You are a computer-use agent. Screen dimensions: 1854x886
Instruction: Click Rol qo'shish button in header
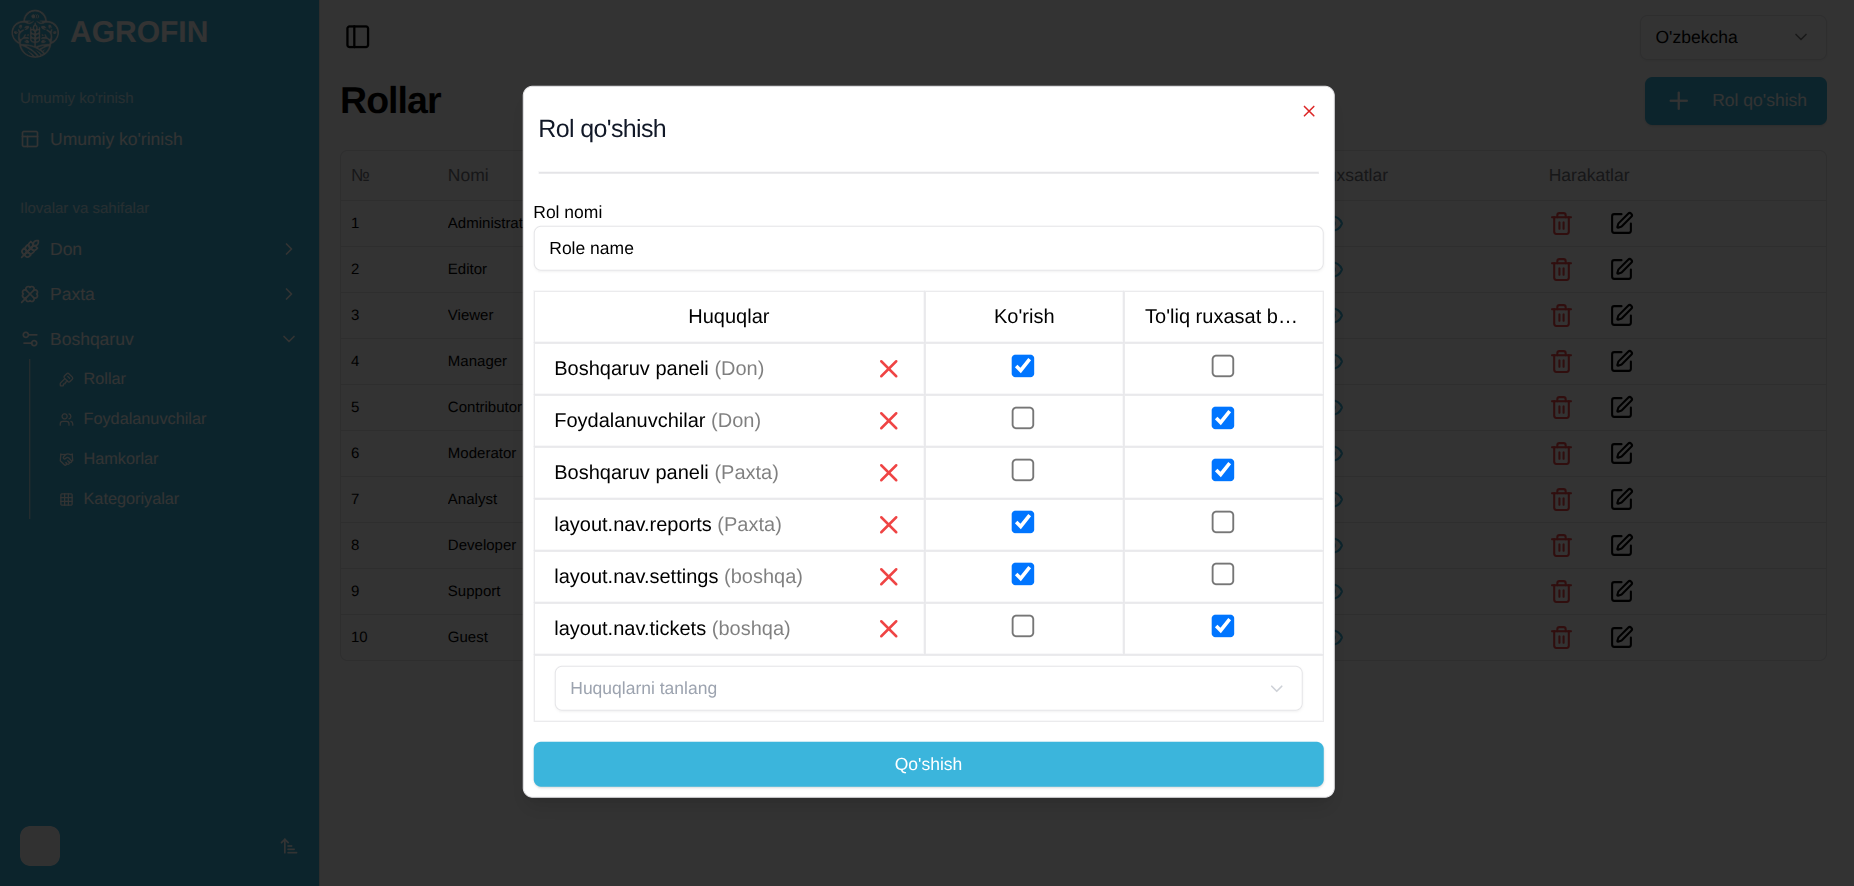coord(1736,101)
